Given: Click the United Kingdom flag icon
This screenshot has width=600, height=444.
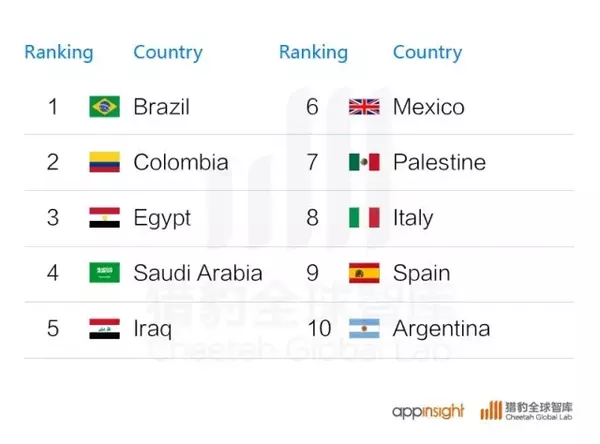Looking at the screenshot, I should (x=364, y=107).
